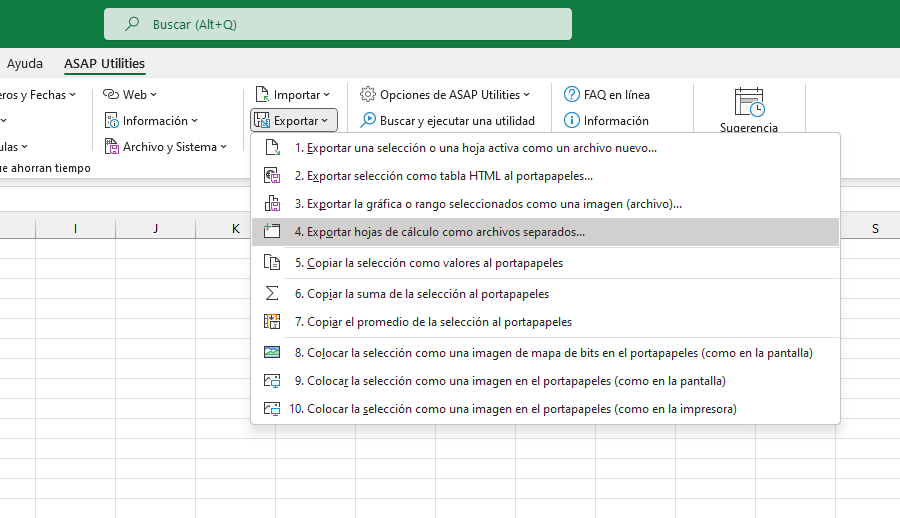The width and height of the screenshot is (900, 518).
Task: Choose Exportar selección como tabla HTML
Action: click(545, 176)
